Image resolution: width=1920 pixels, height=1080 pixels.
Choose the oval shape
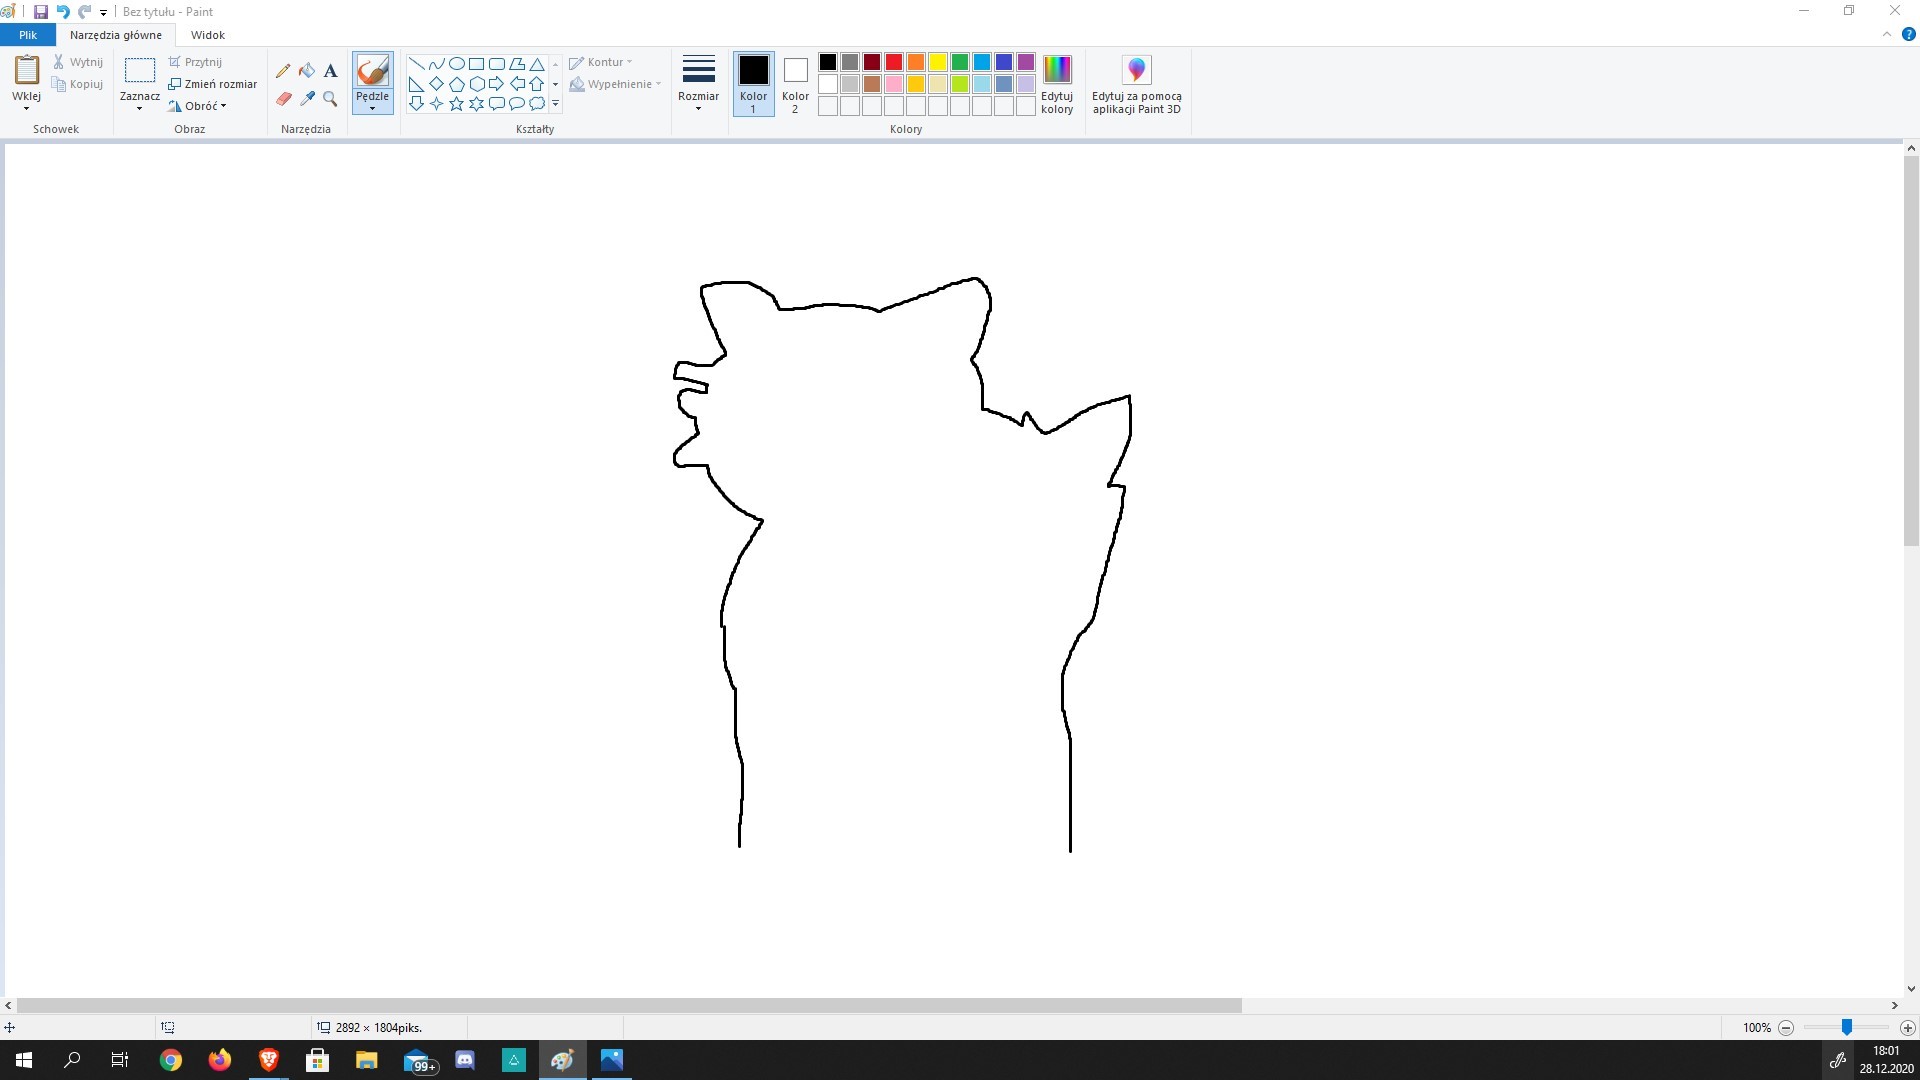(456, 63)
